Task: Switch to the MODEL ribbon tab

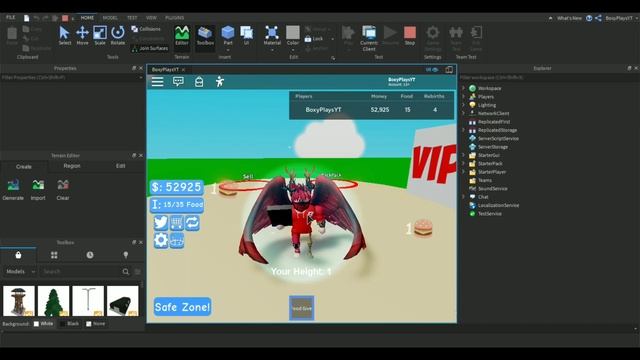Action: [110, 18]
